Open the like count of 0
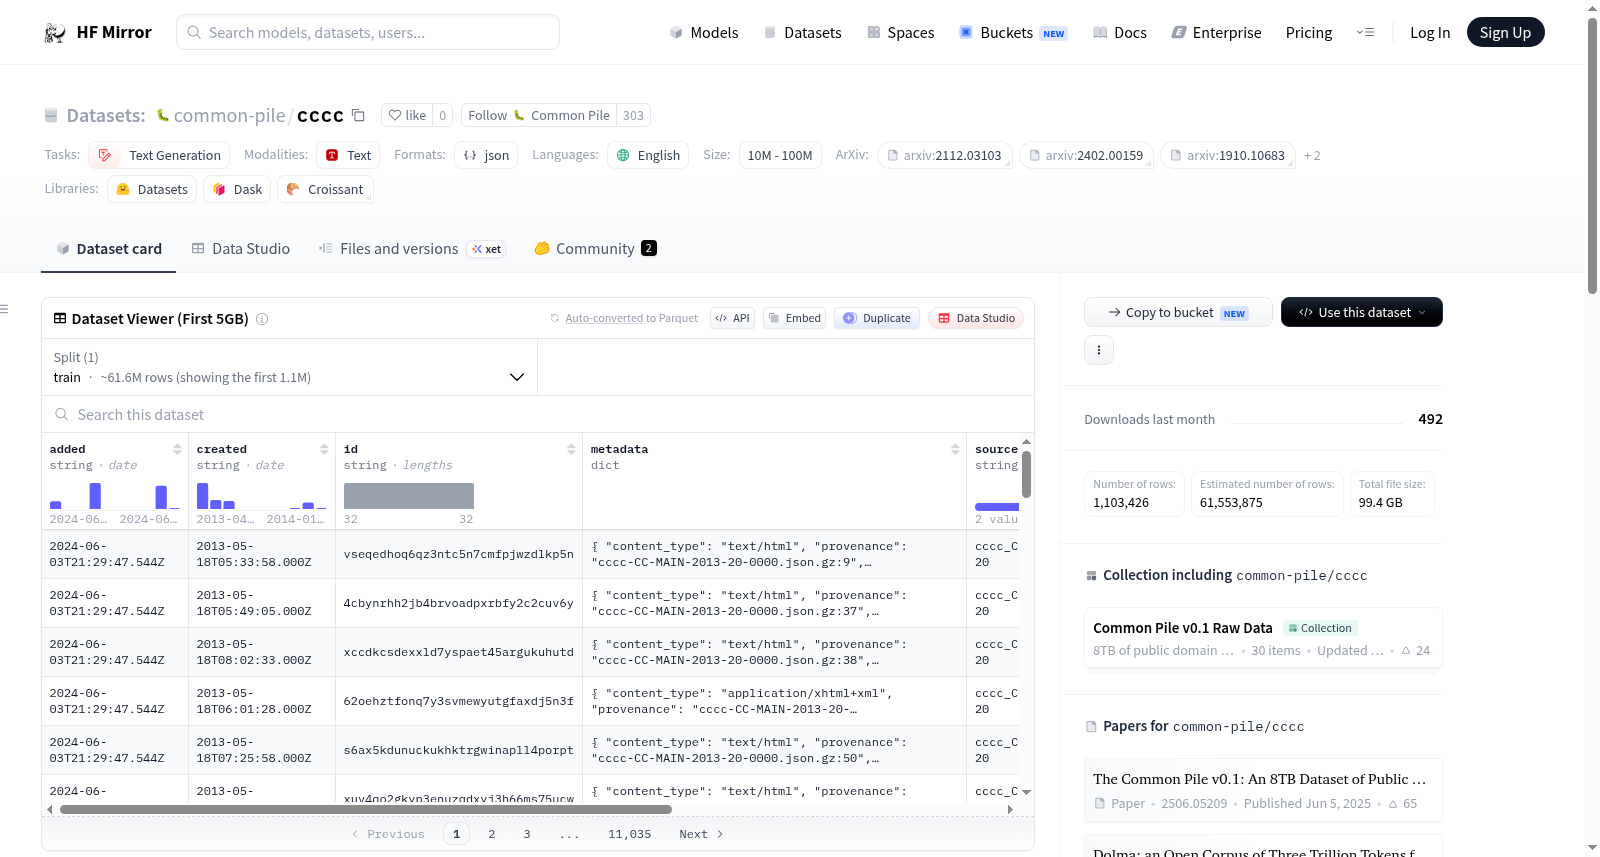This screenshot has height=857, width=1600. point(443,115)
